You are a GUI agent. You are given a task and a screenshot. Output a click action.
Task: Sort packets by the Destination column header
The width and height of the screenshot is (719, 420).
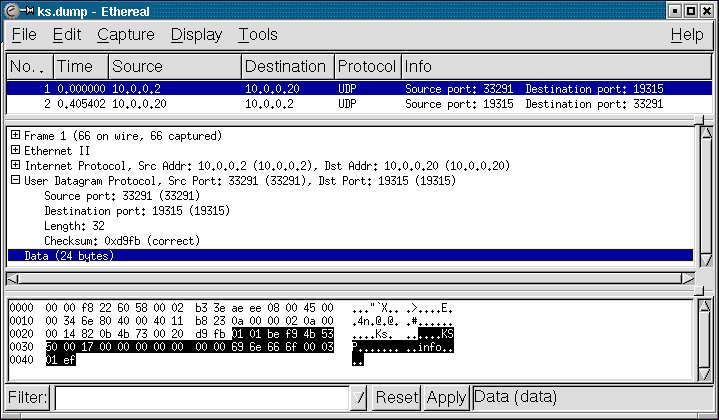(288, 67)
